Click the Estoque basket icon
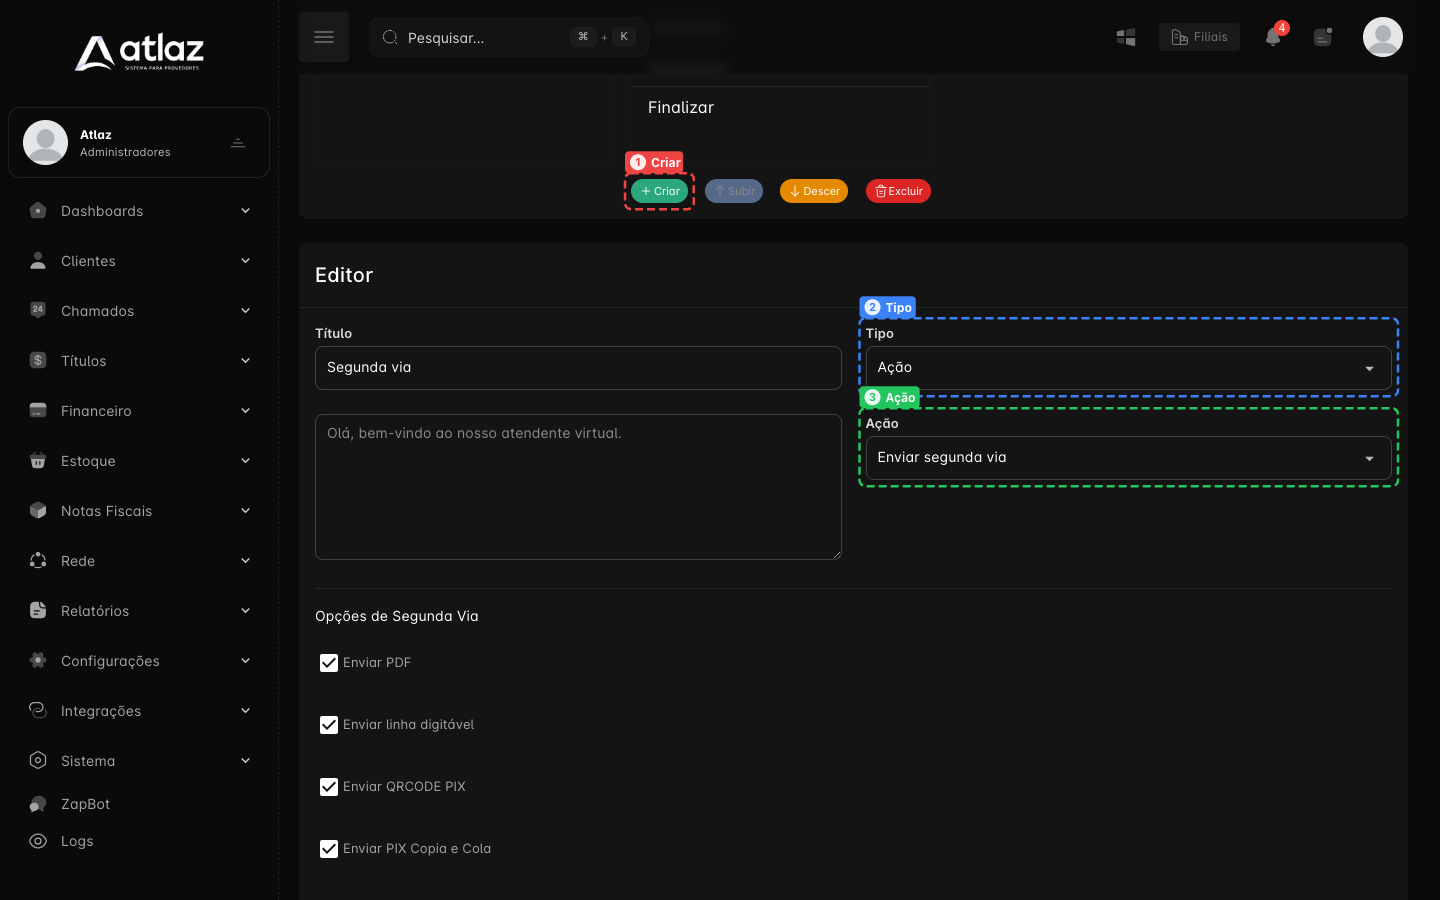The image size is (1440, 900). (38, 460)
